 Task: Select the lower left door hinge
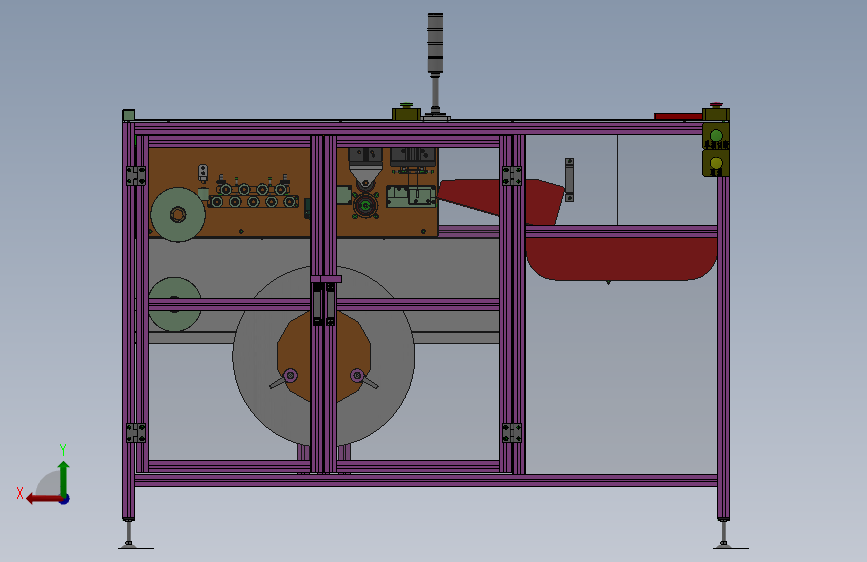136,433
